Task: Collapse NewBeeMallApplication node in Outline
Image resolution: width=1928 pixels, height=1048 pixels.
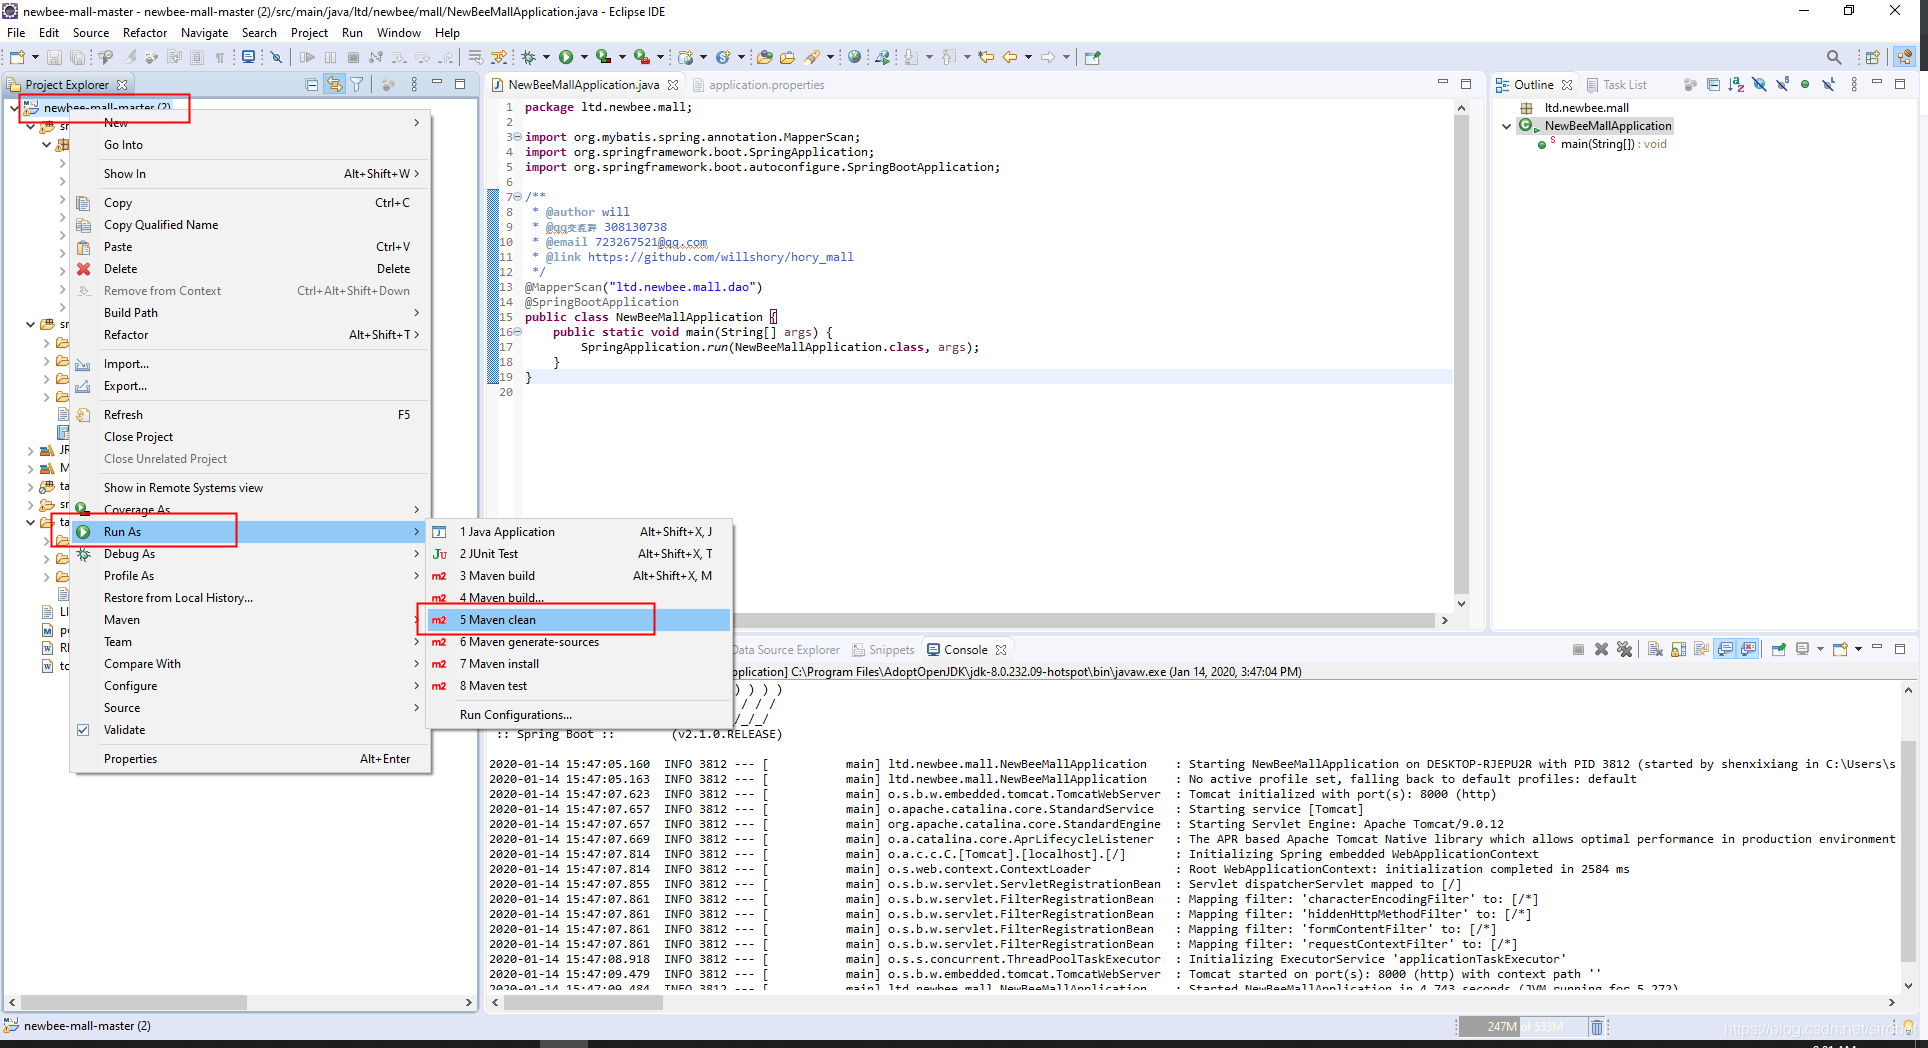Action: pos(1507,126)
